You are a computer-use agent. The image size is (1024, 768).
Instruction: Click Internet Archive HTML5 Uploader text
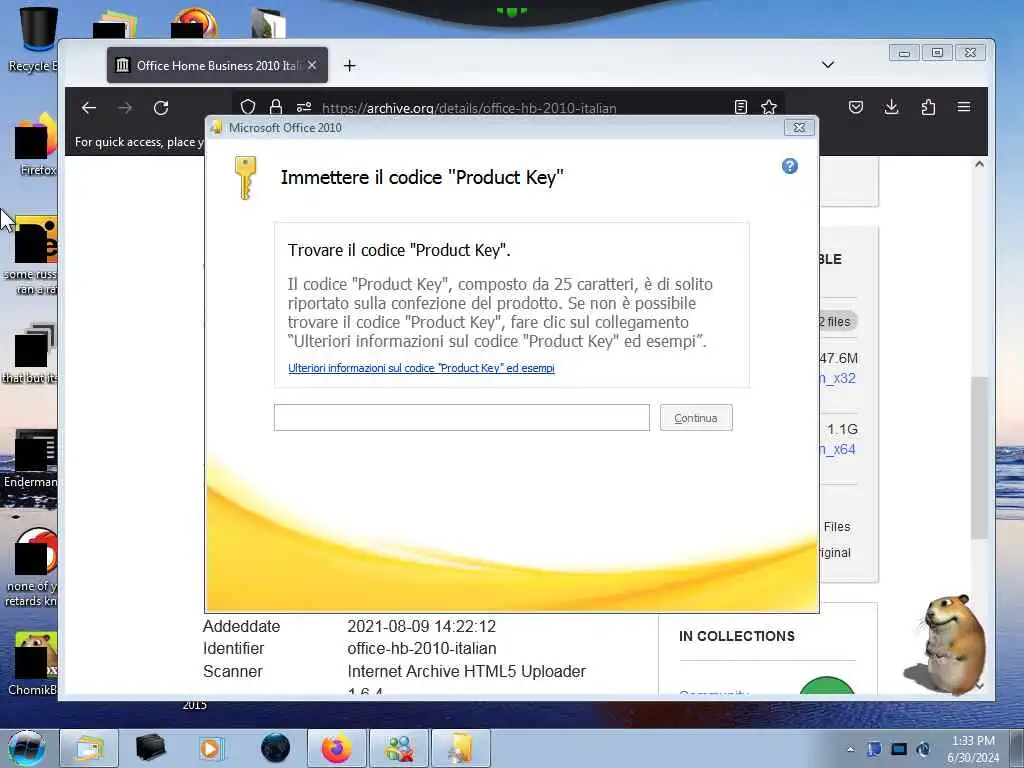(x=466, y=671)
